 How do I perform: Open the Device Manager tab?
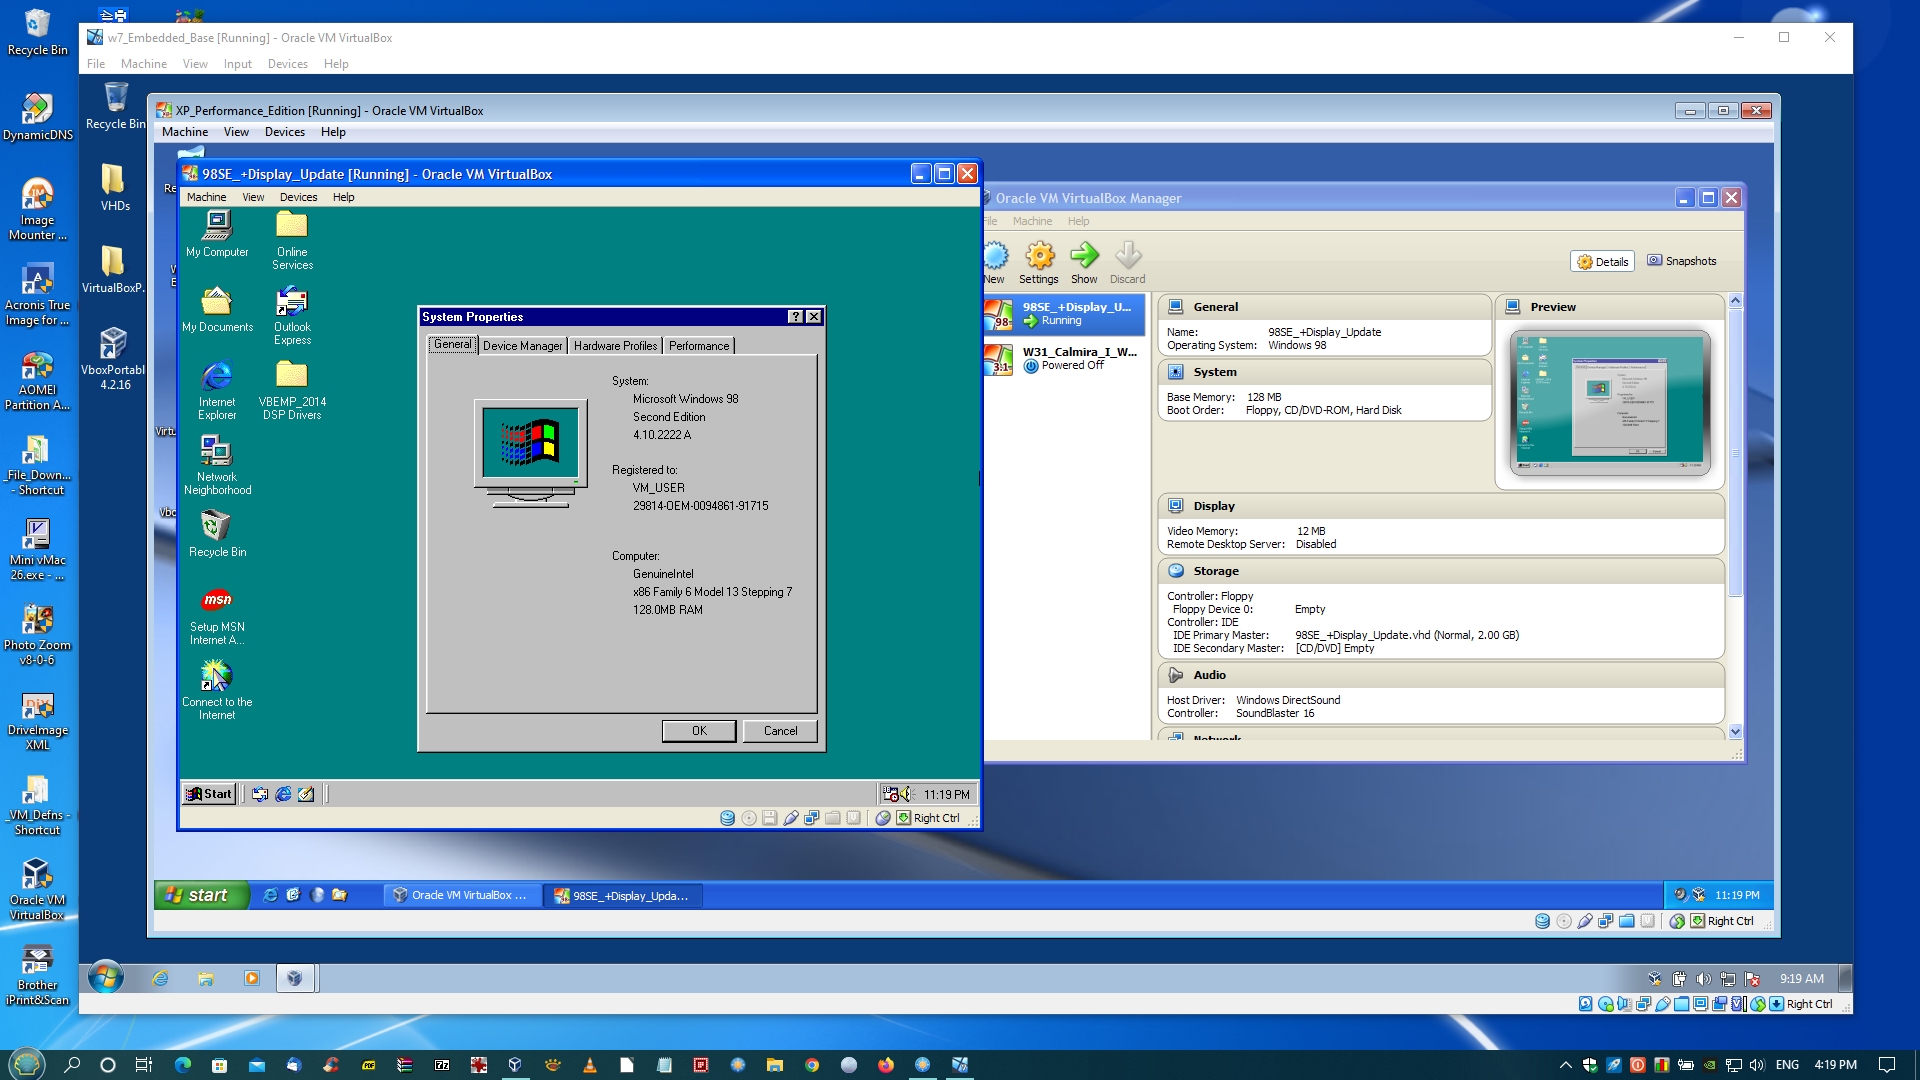click(522, 346)
